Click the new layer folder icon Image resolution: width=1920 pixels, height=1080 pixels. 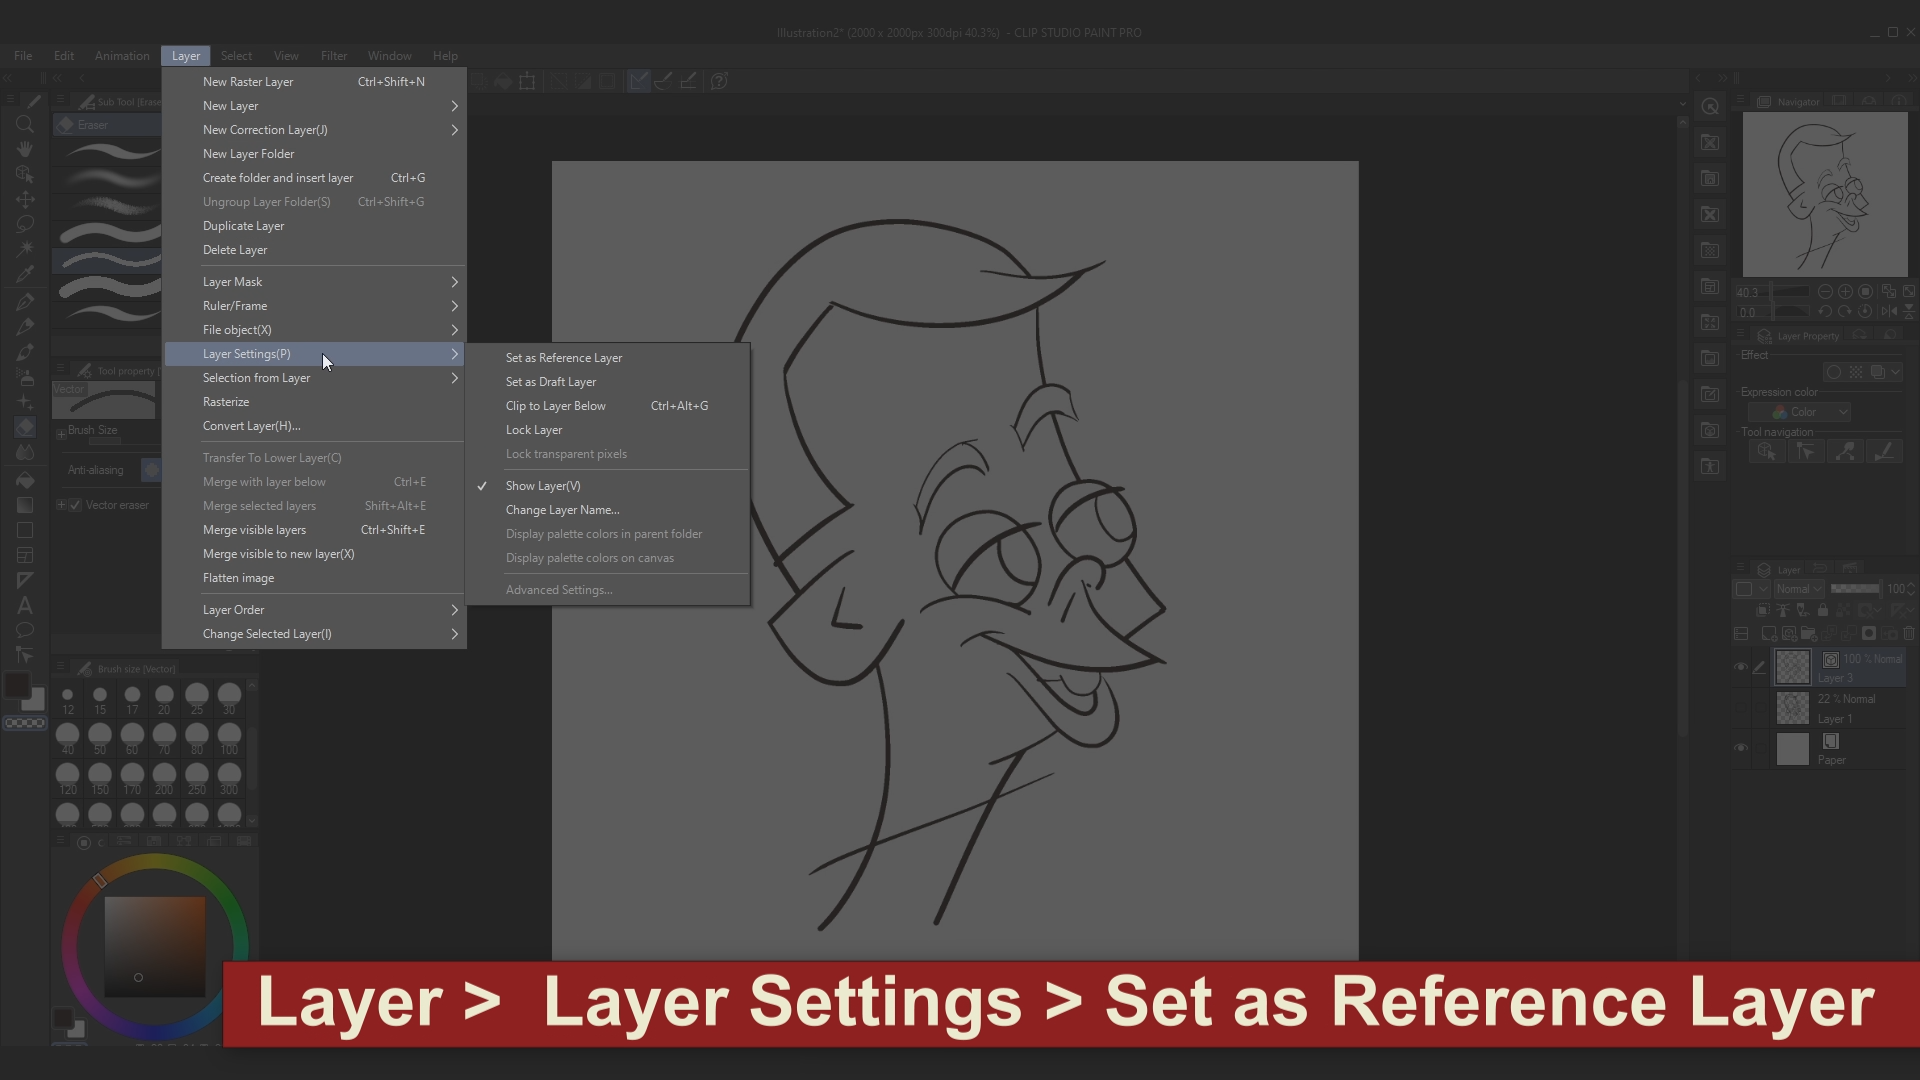(x=1809, y=633)
